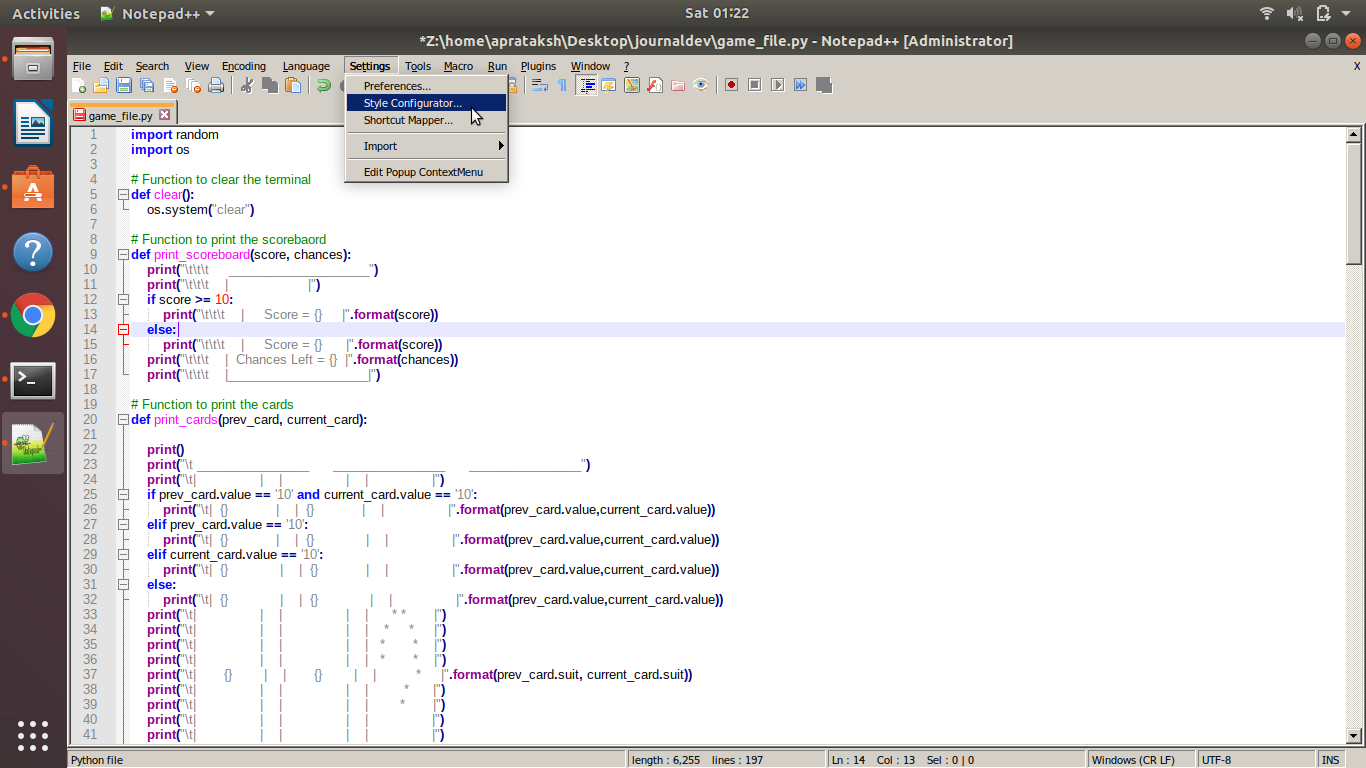This screenshot has width=1366, height=768.
Task: Toggle Show All Characters with the paragraph icon
Action: pyautogui.click(x=561, y=85)
